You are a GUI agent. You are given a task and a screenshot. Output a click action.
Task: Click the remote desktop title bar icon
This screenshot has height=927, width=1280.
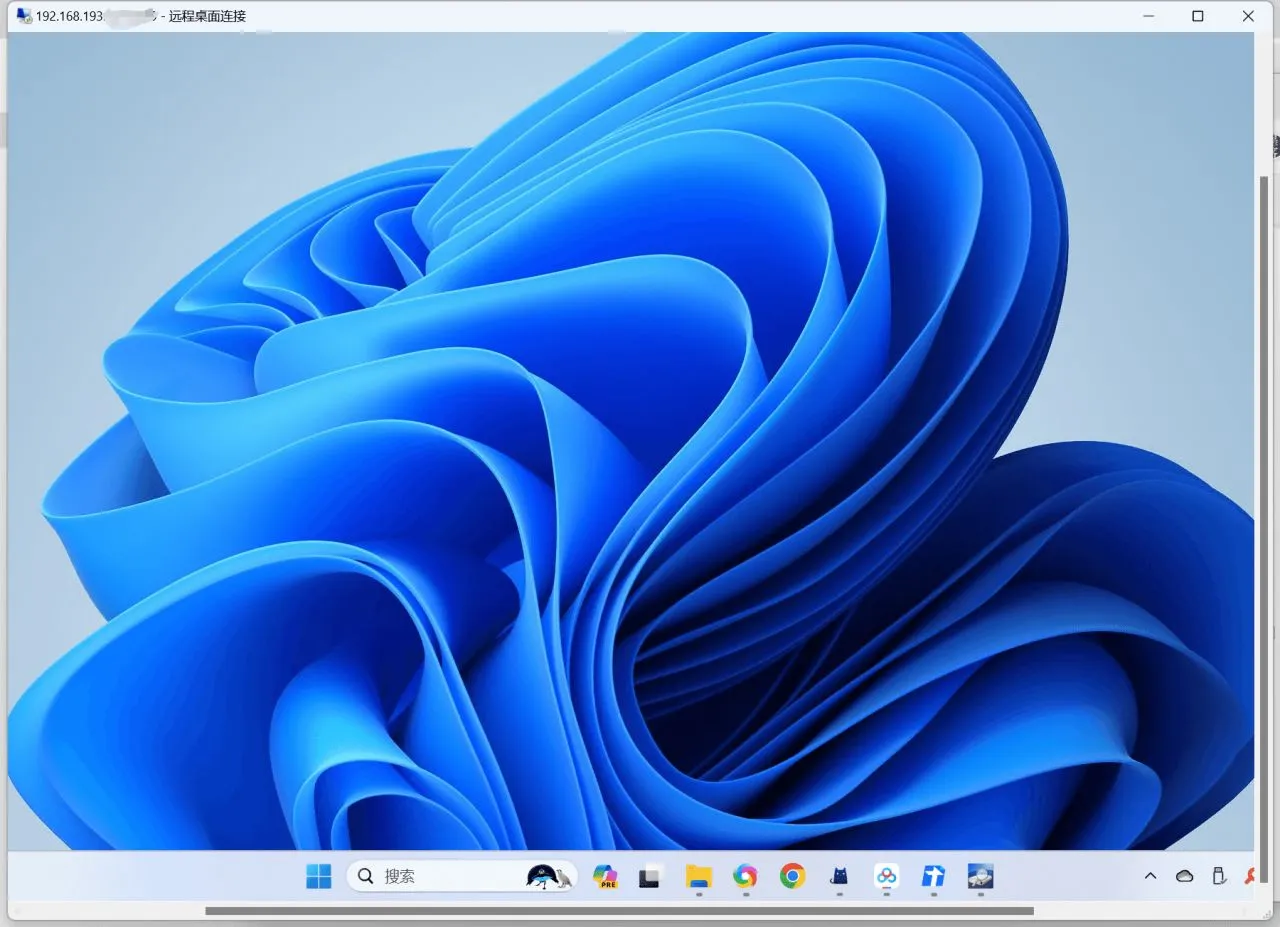tap(24, 16)
